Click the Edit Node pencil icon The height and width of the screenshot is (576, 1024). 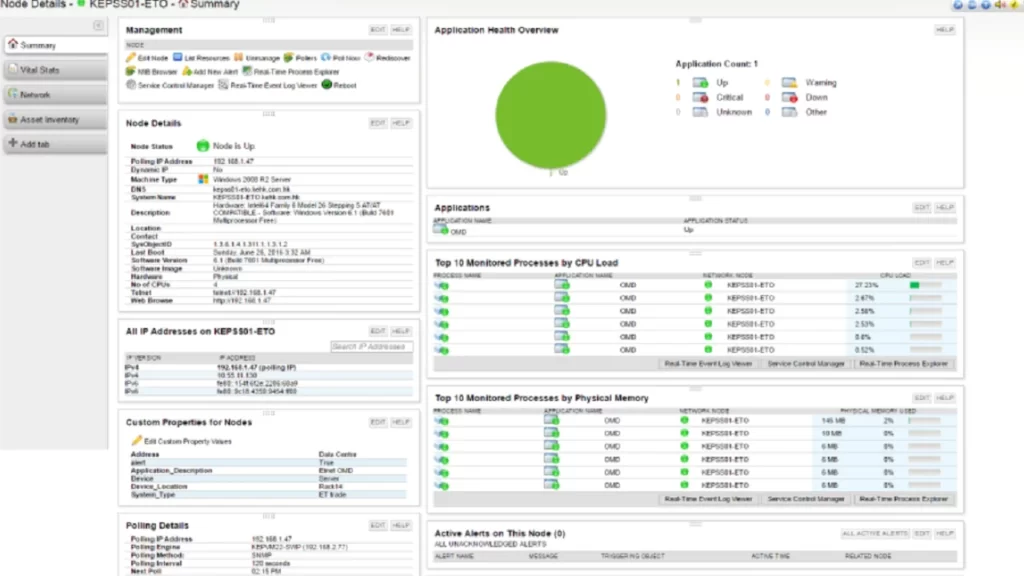(131, 58)
